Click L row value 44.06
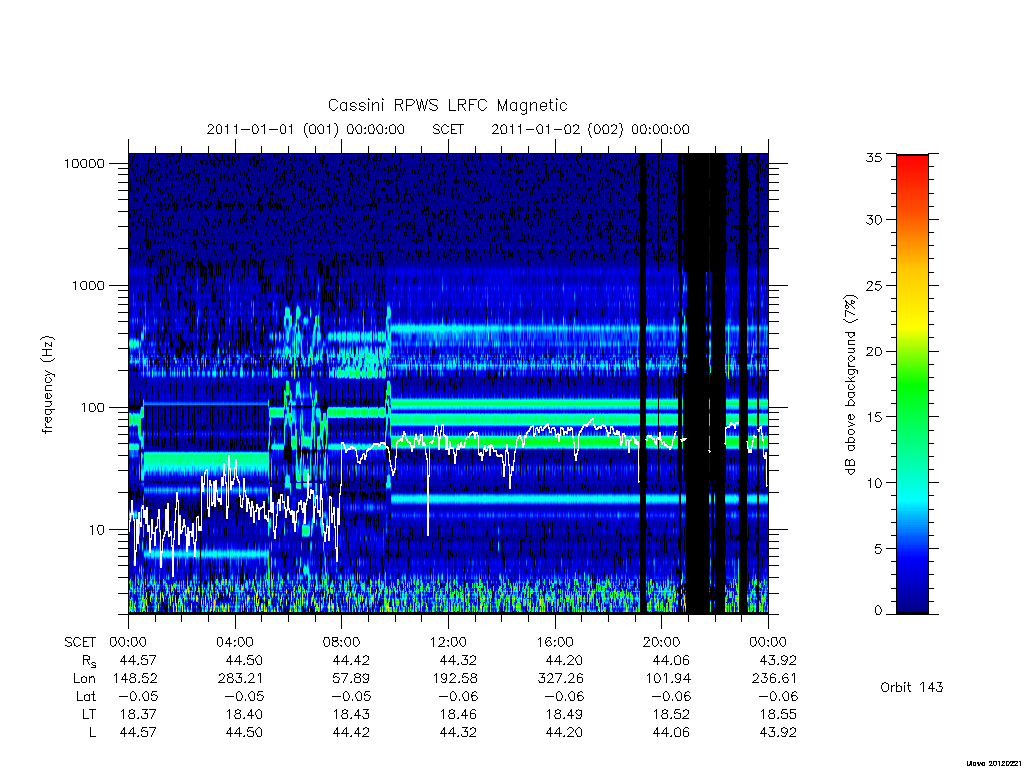The image size is (1024, 768). [x=671, y=732]
